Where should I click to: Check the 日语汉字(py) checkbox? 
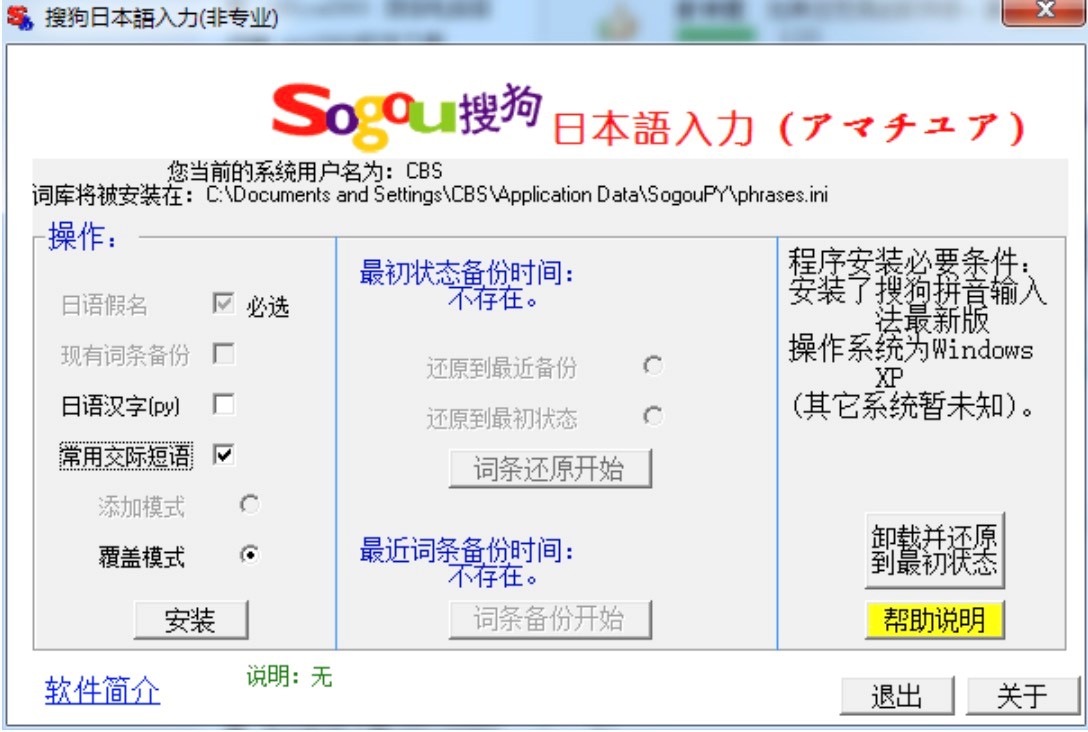223,405
